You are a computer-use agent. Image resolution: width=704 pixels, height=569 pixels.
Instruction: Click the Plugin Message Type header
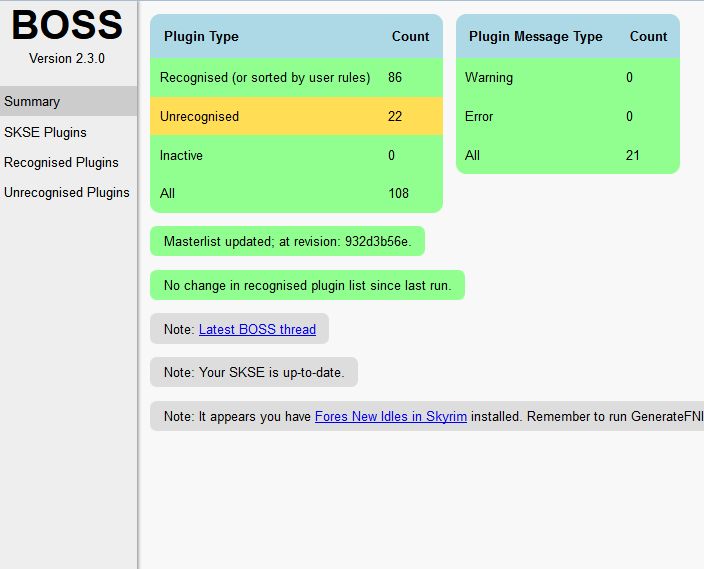tap(536, 36)
